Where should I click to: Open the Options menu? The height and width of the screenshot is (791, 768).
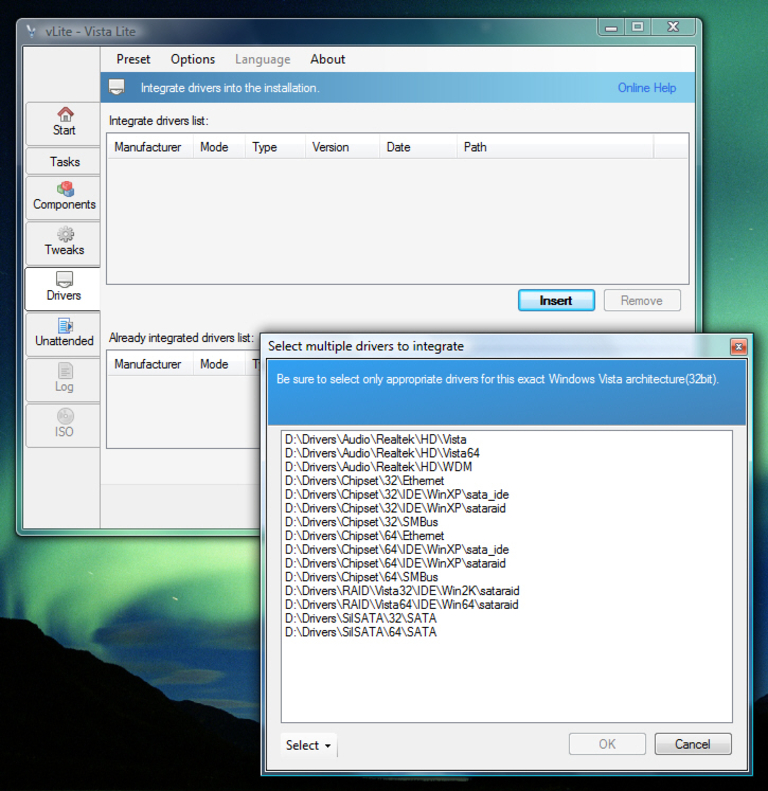click(x=193, y=59)
